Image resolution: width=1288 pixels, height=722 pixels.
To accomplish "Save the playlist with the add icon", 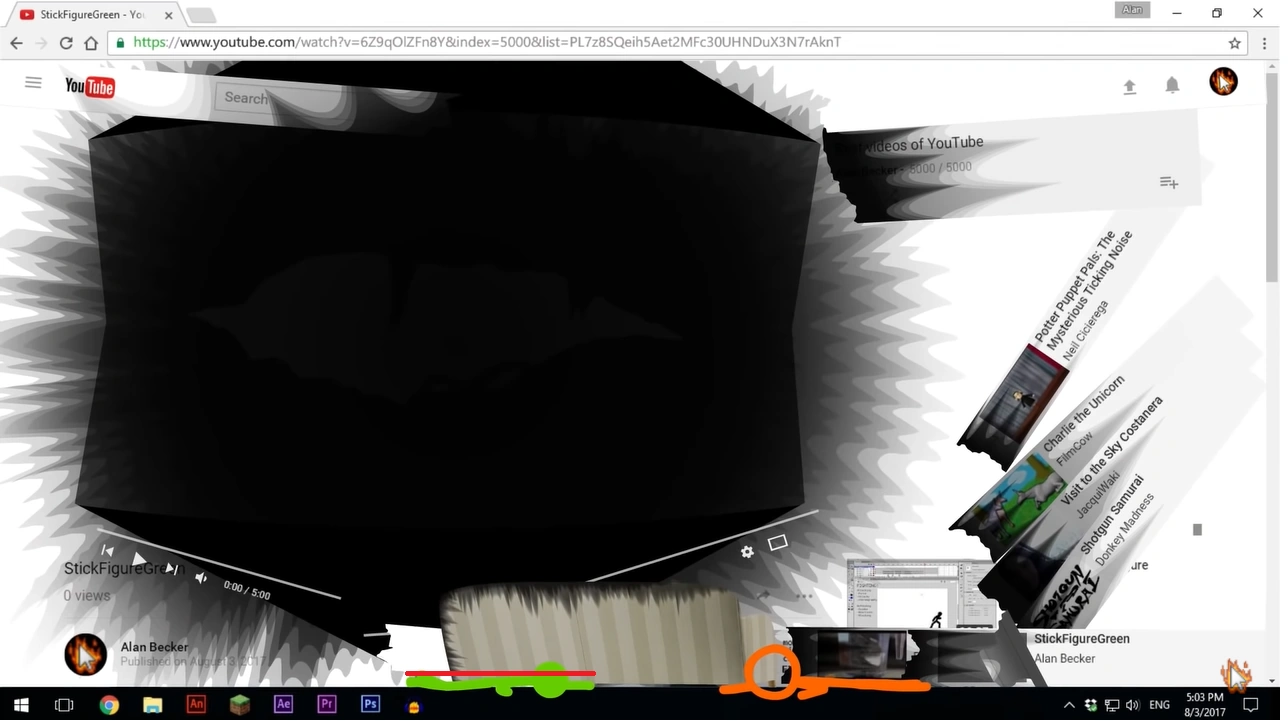I will coord(1169,182).
